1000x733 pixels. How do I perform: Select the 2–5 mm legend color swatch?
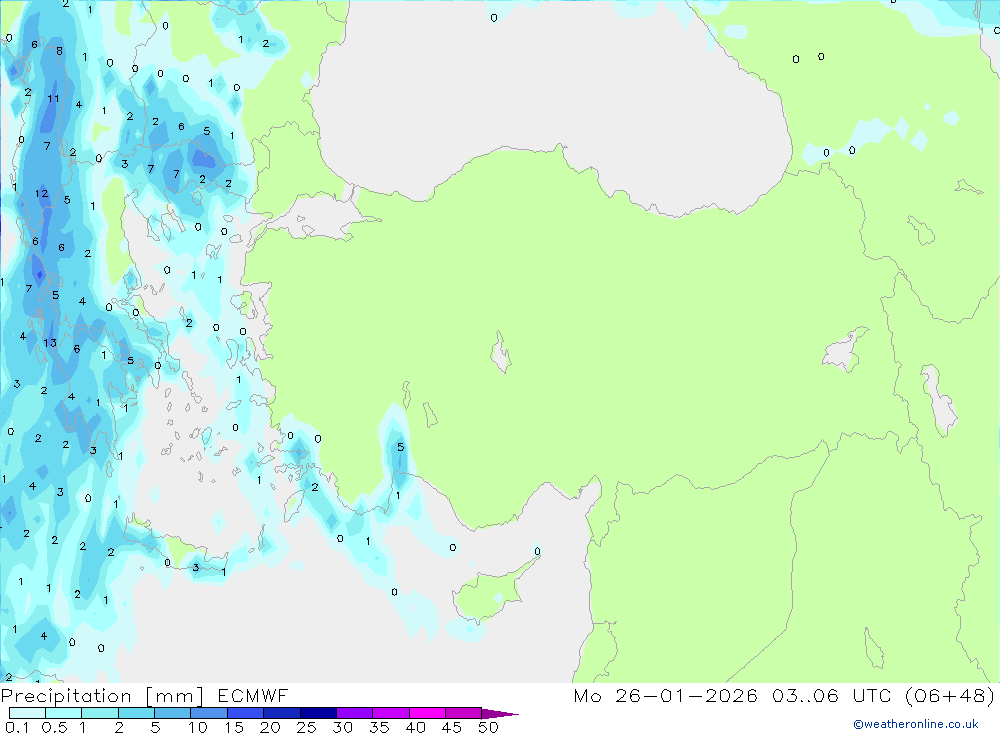click(x=136, y=713)
